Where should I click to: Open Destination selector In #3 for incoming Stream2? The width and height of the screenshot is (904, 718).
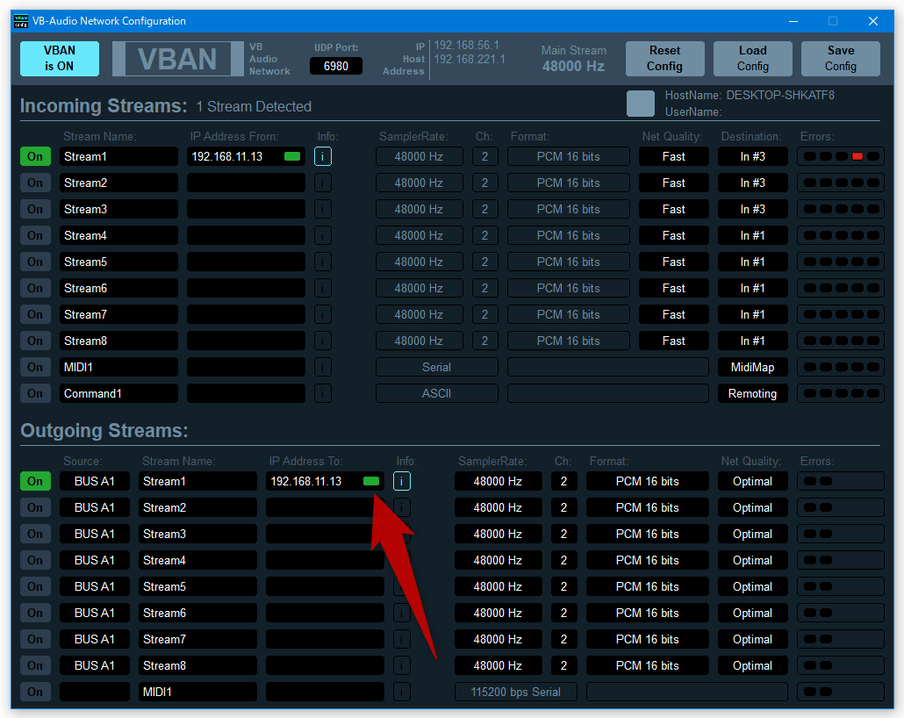(752, 183)
